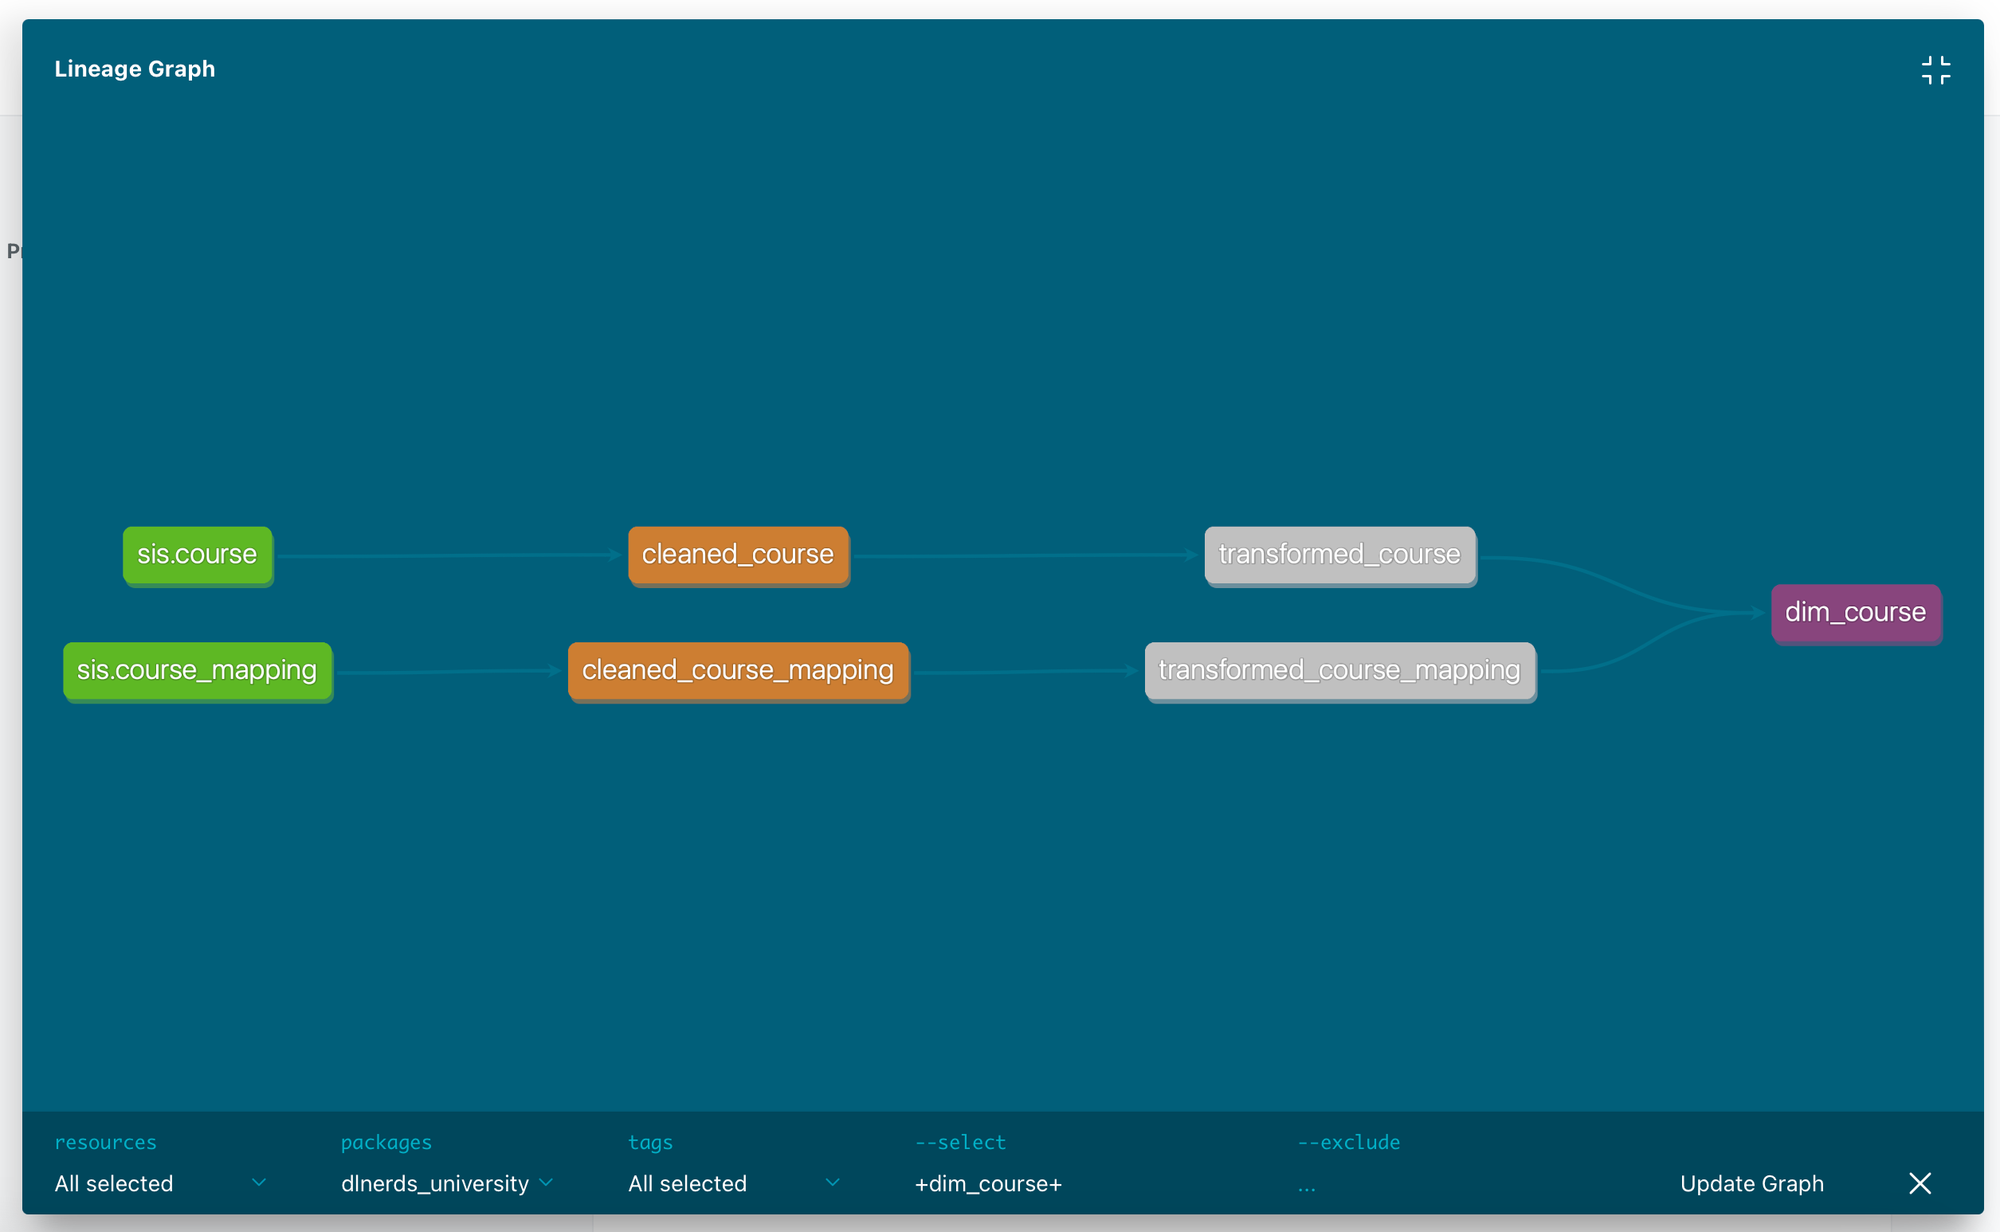Select the transformed_course_mapping node
2000x1232 pixels.
1339,670
